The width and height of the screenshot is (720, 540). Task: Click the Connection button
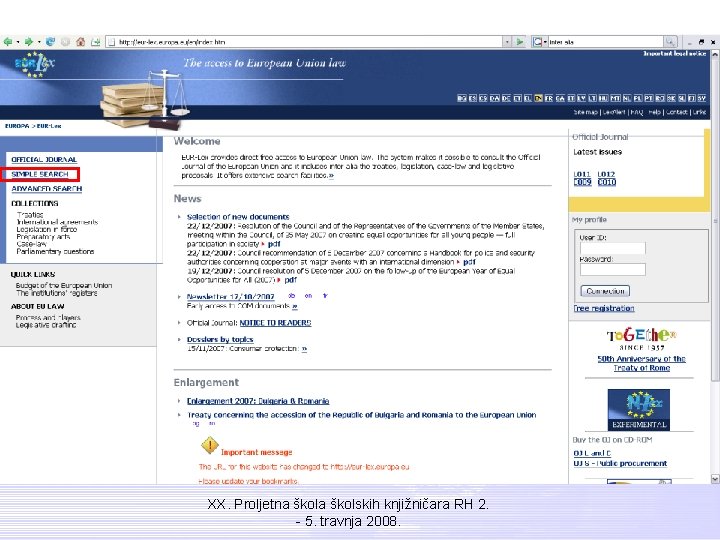click(605, 291)
